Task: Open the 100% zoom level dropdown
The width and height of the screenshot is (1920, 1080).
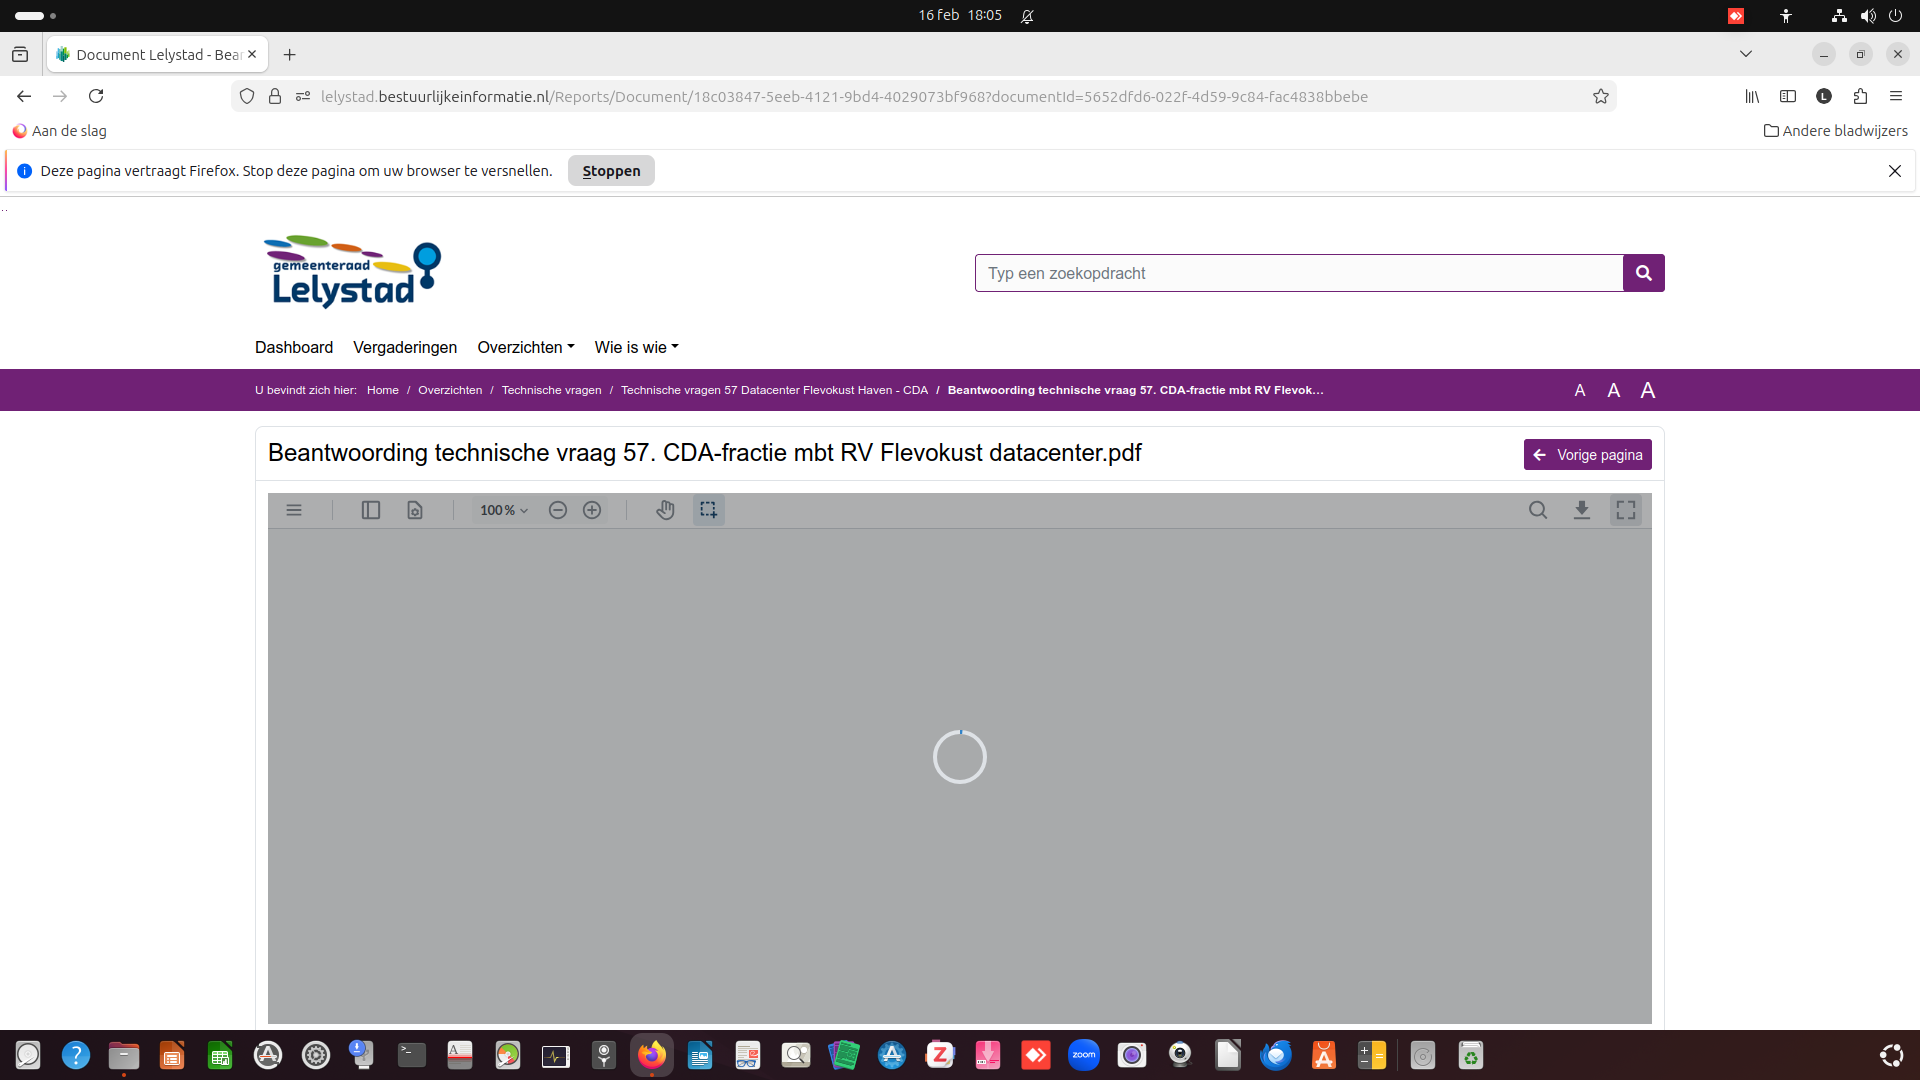Action: (x=503, y=510)
